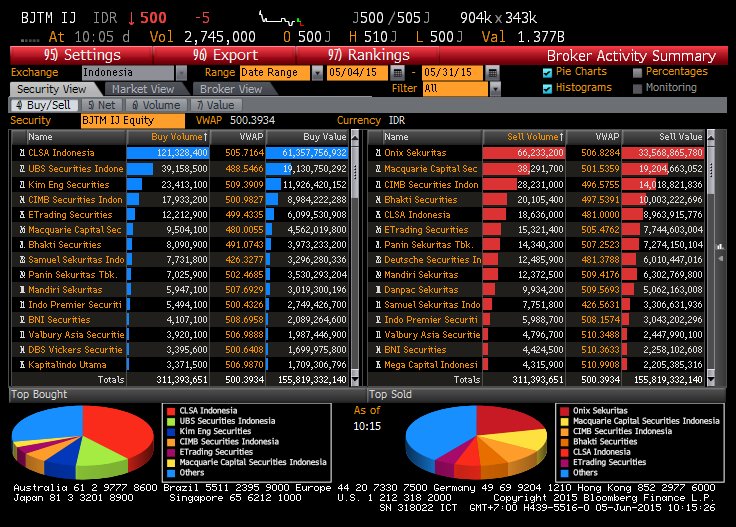Toggle the Histograms checkbox
This screenshot has width=736, height=527.
coord(547,88)
